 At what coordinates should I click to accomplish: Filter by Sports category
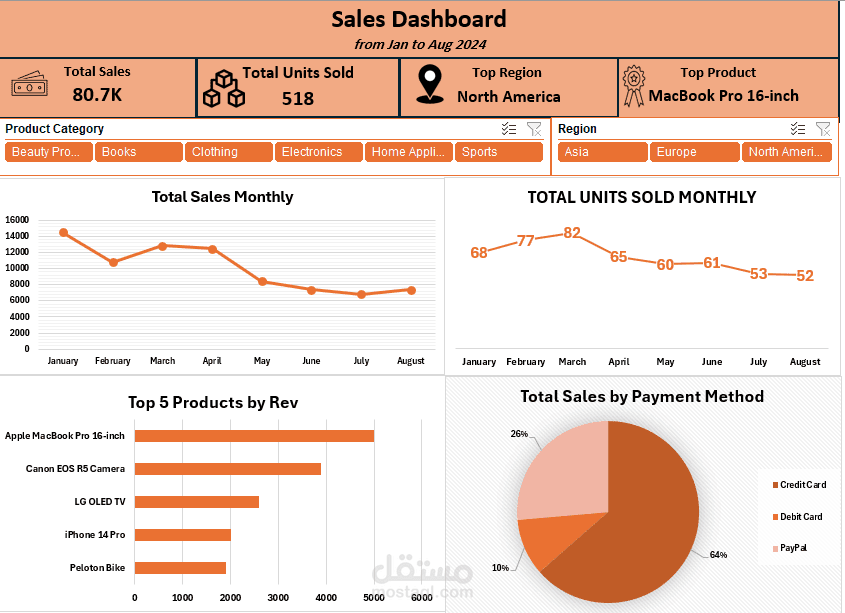tap(498, 152)
